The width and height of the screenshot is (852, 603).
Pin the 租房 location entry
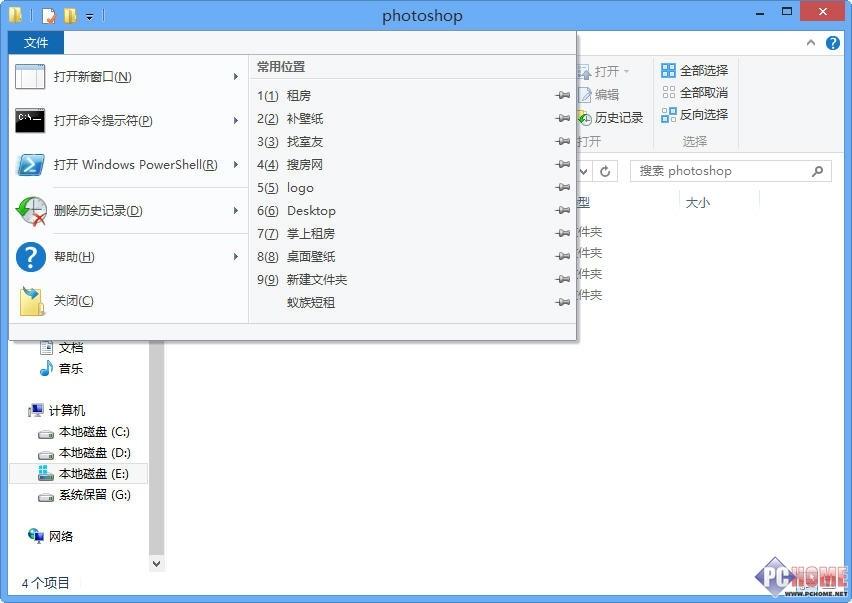[562, 96]
